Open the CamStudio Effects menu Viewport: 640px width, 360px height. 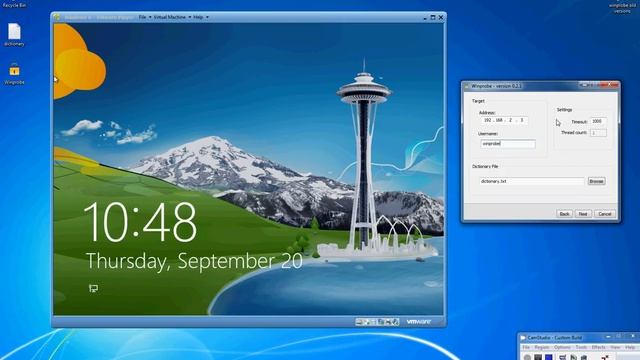(x=598, y=347)
